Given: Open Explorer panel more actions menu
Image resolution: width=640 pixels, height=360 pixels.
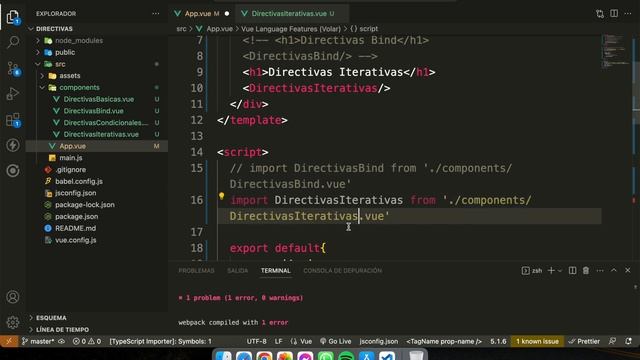Looking at the screenshot, I should [156, 13].
